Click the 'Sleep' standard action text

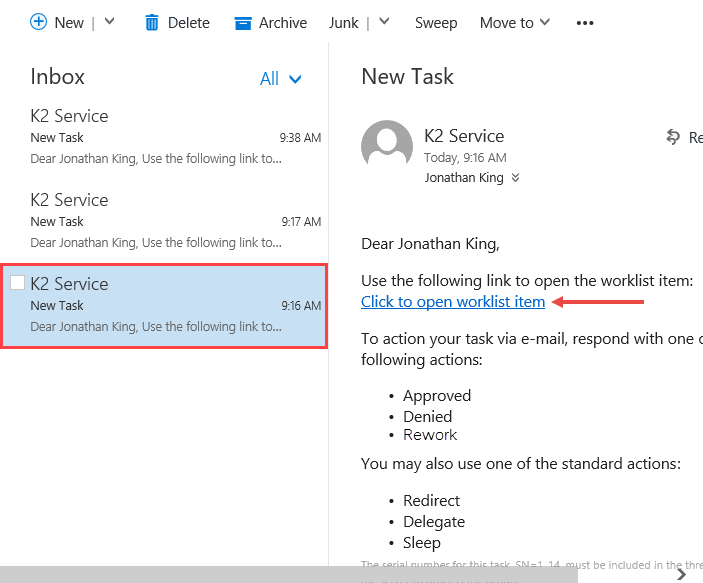click(422, 543)
